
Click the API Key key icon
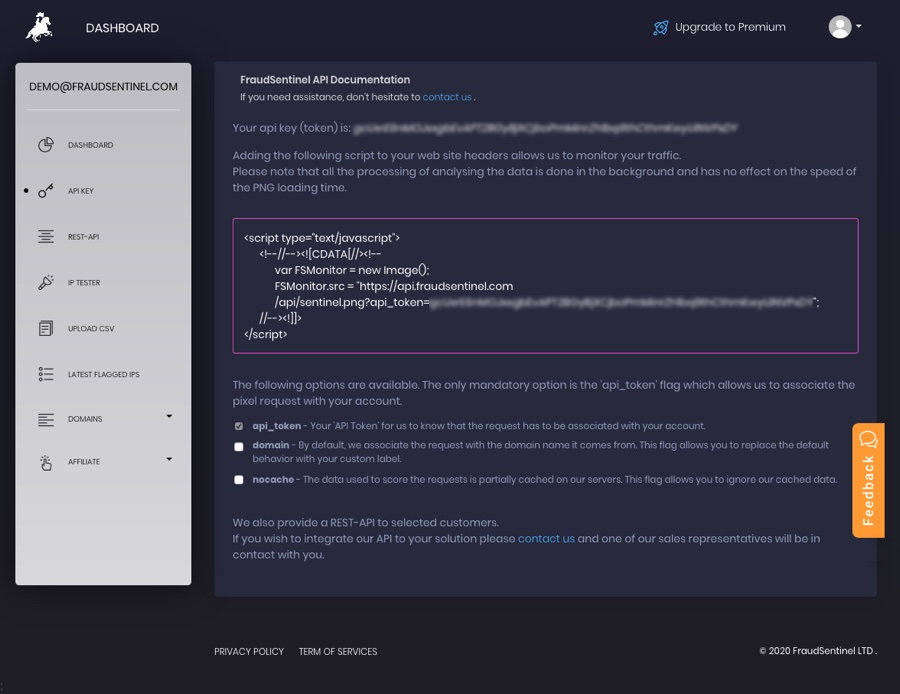tap(46, 191)
